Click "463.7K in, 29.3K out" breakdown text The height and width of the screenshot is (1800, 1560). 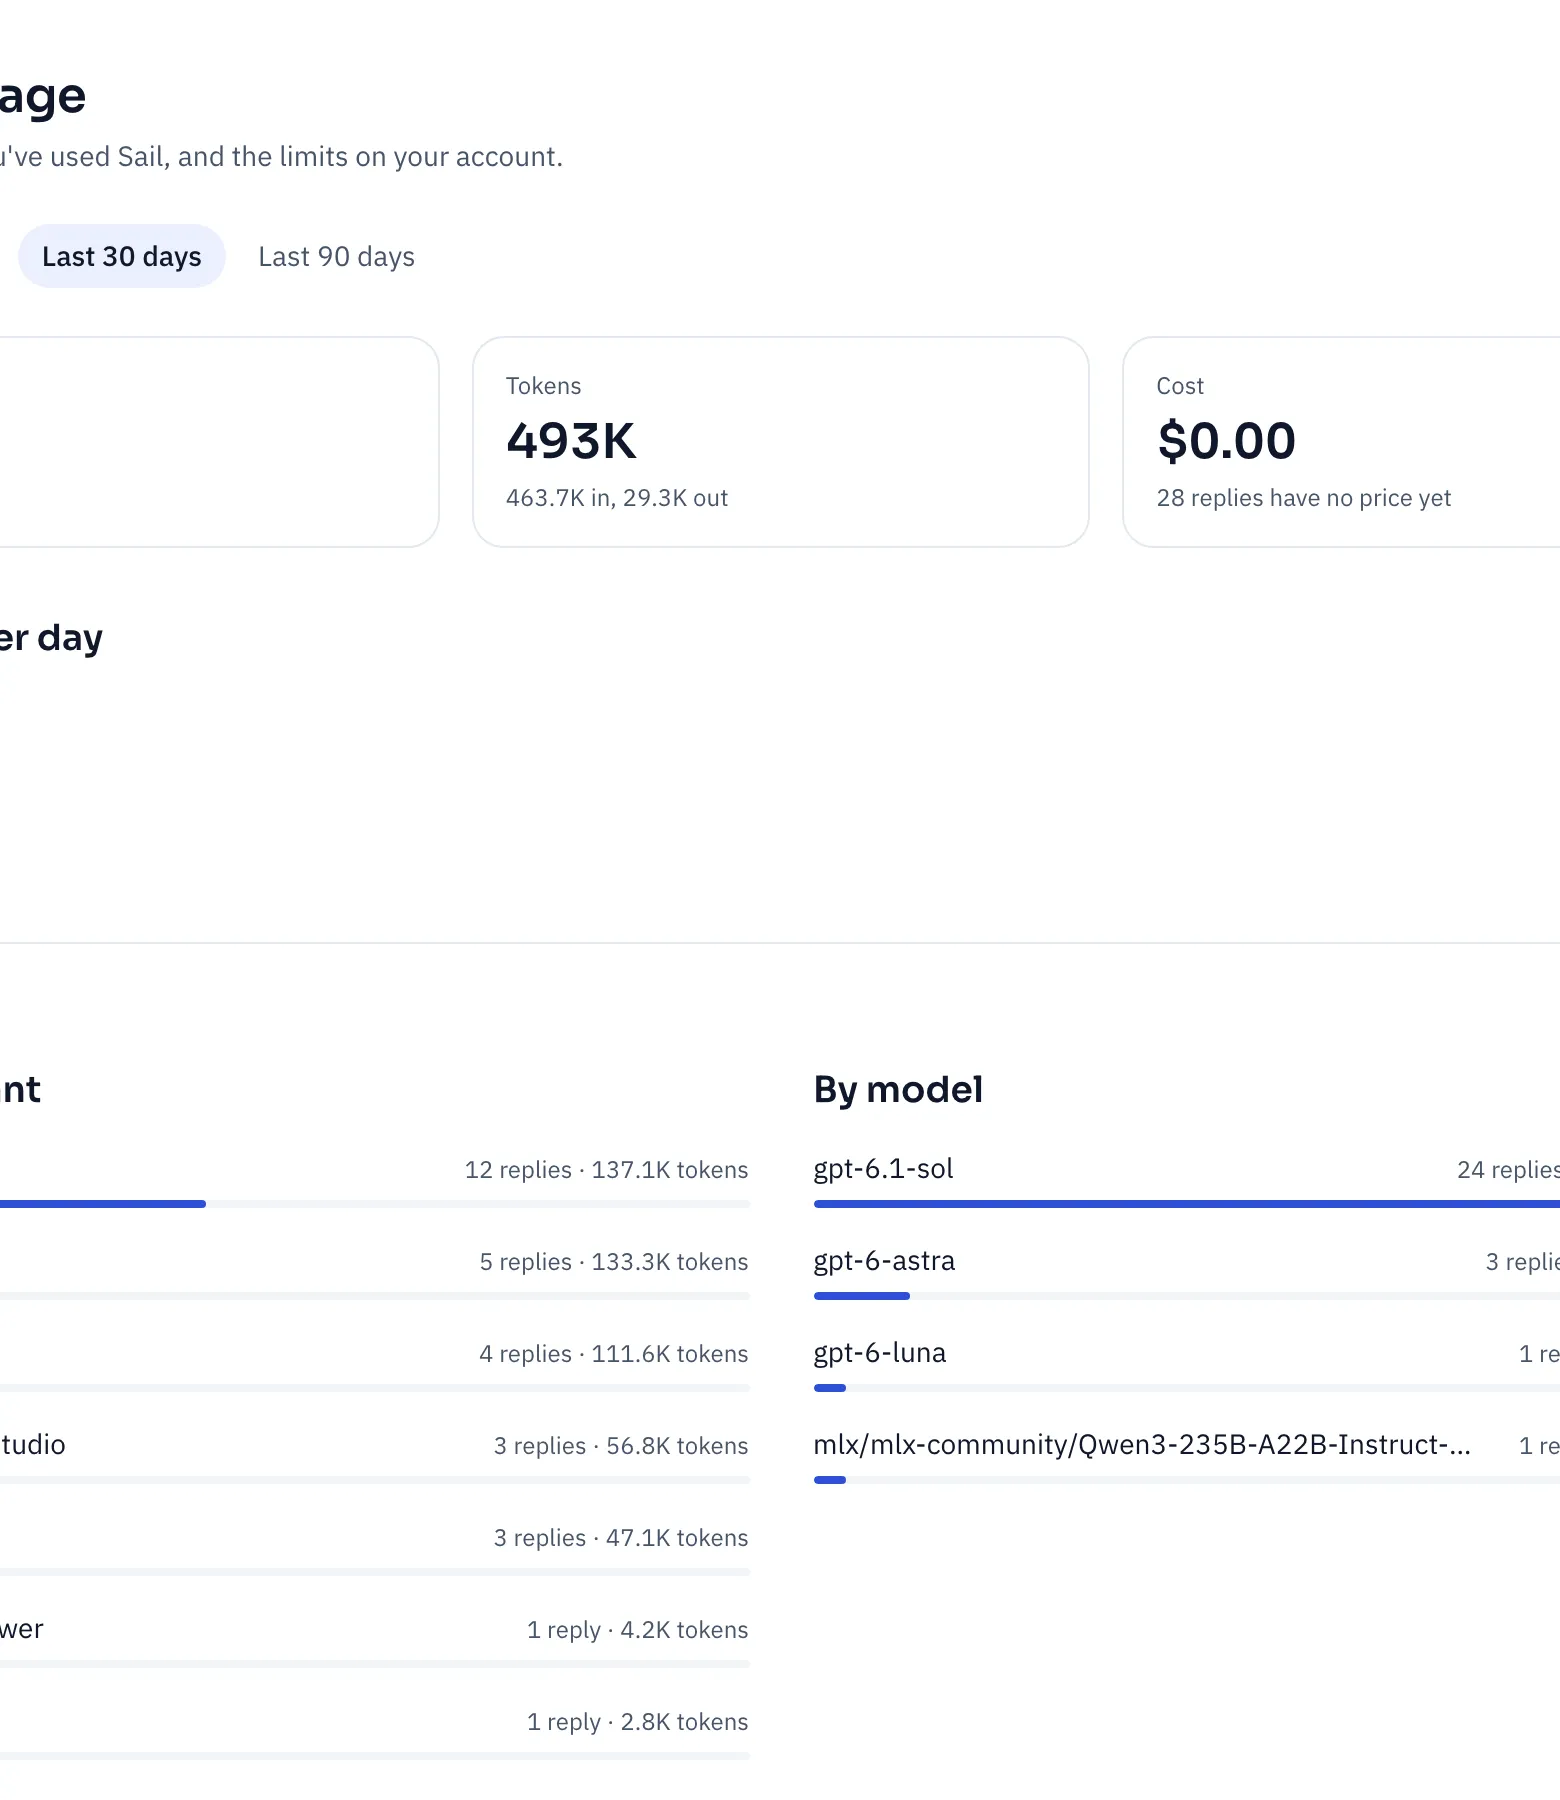(617, 498)
